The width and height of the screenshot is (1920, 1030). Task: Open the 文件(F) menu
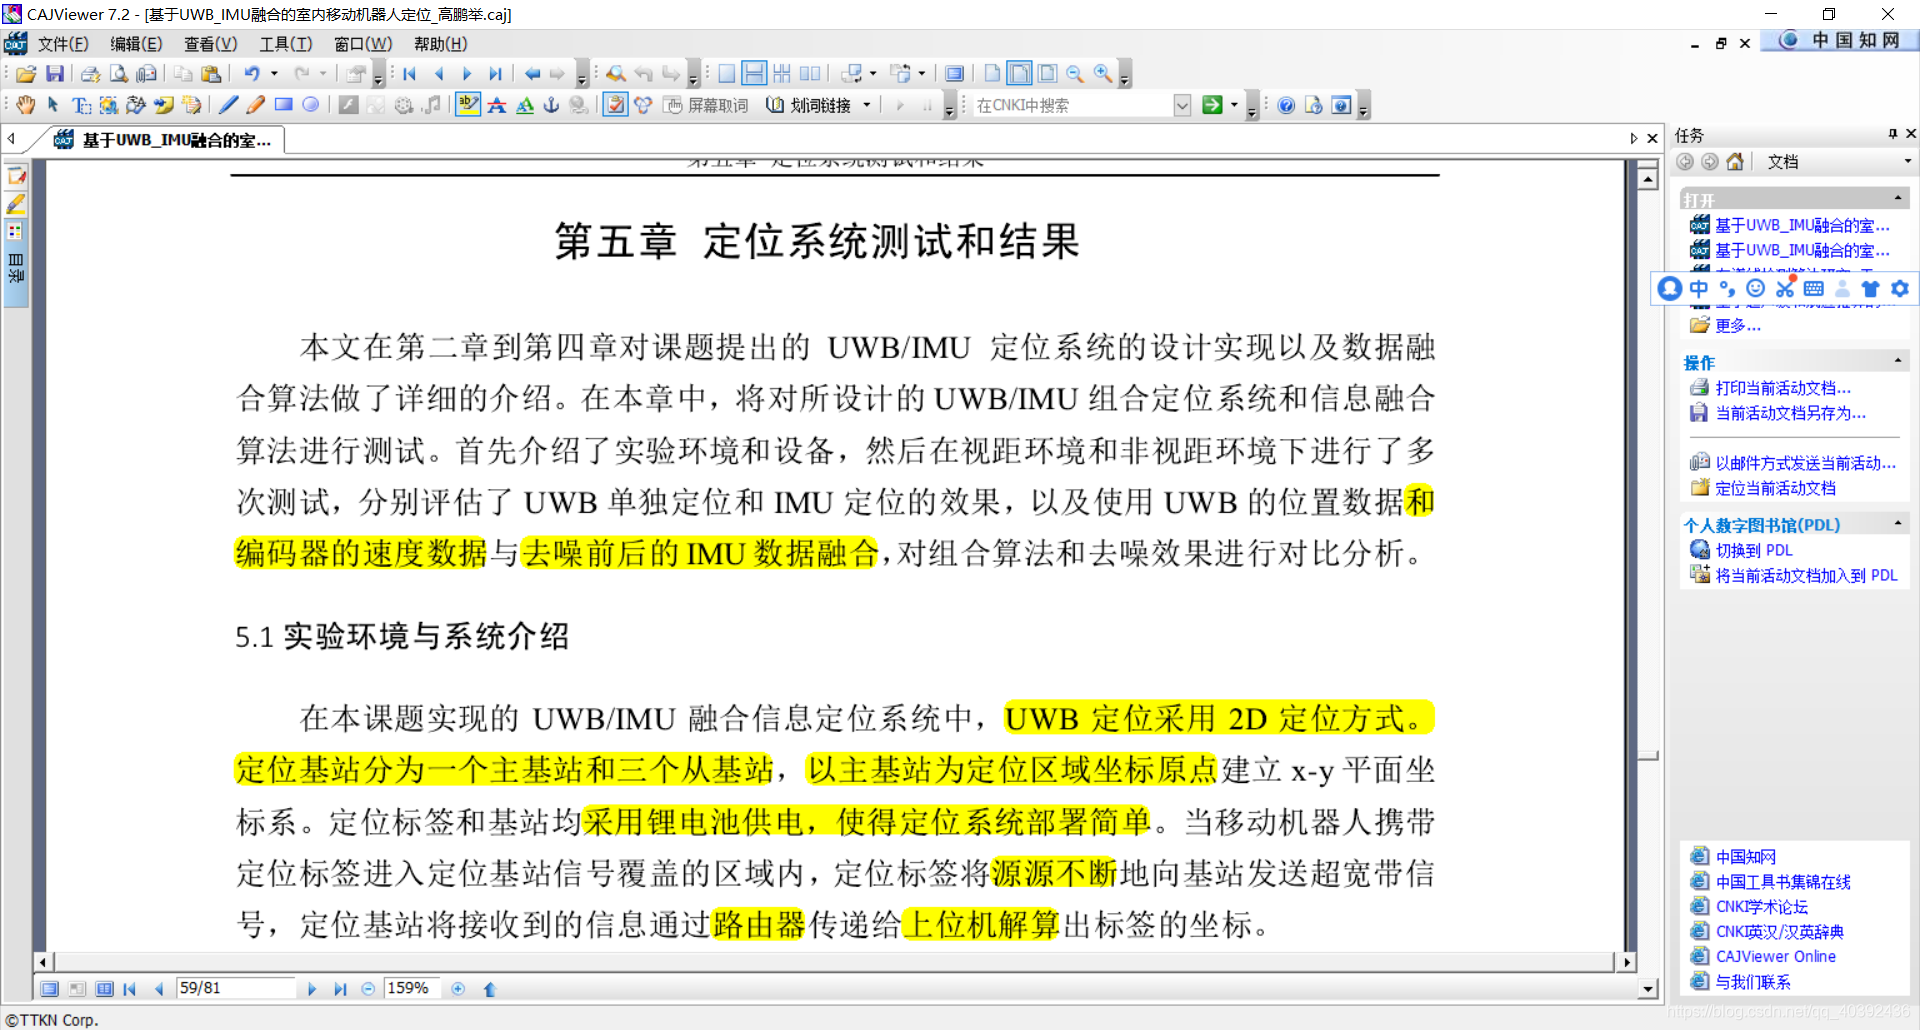click(x=63, y=44)
